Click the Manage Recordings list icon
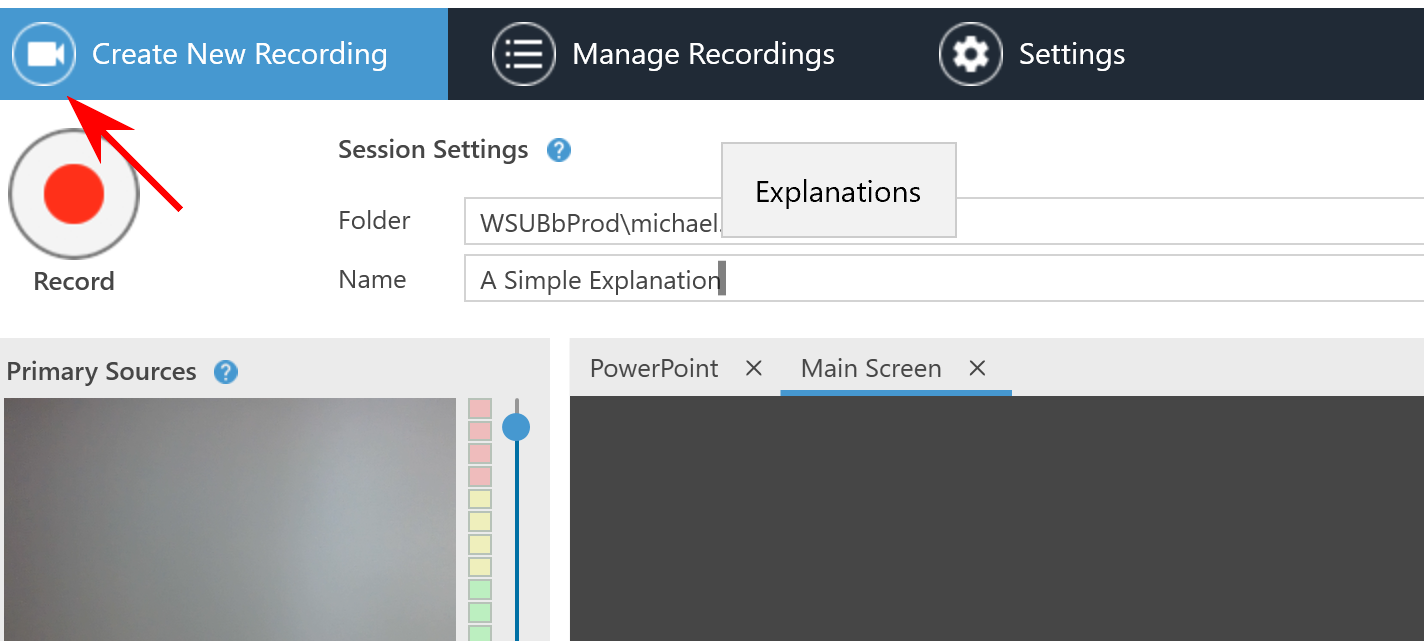1424x641 pixels. (523, 54)
